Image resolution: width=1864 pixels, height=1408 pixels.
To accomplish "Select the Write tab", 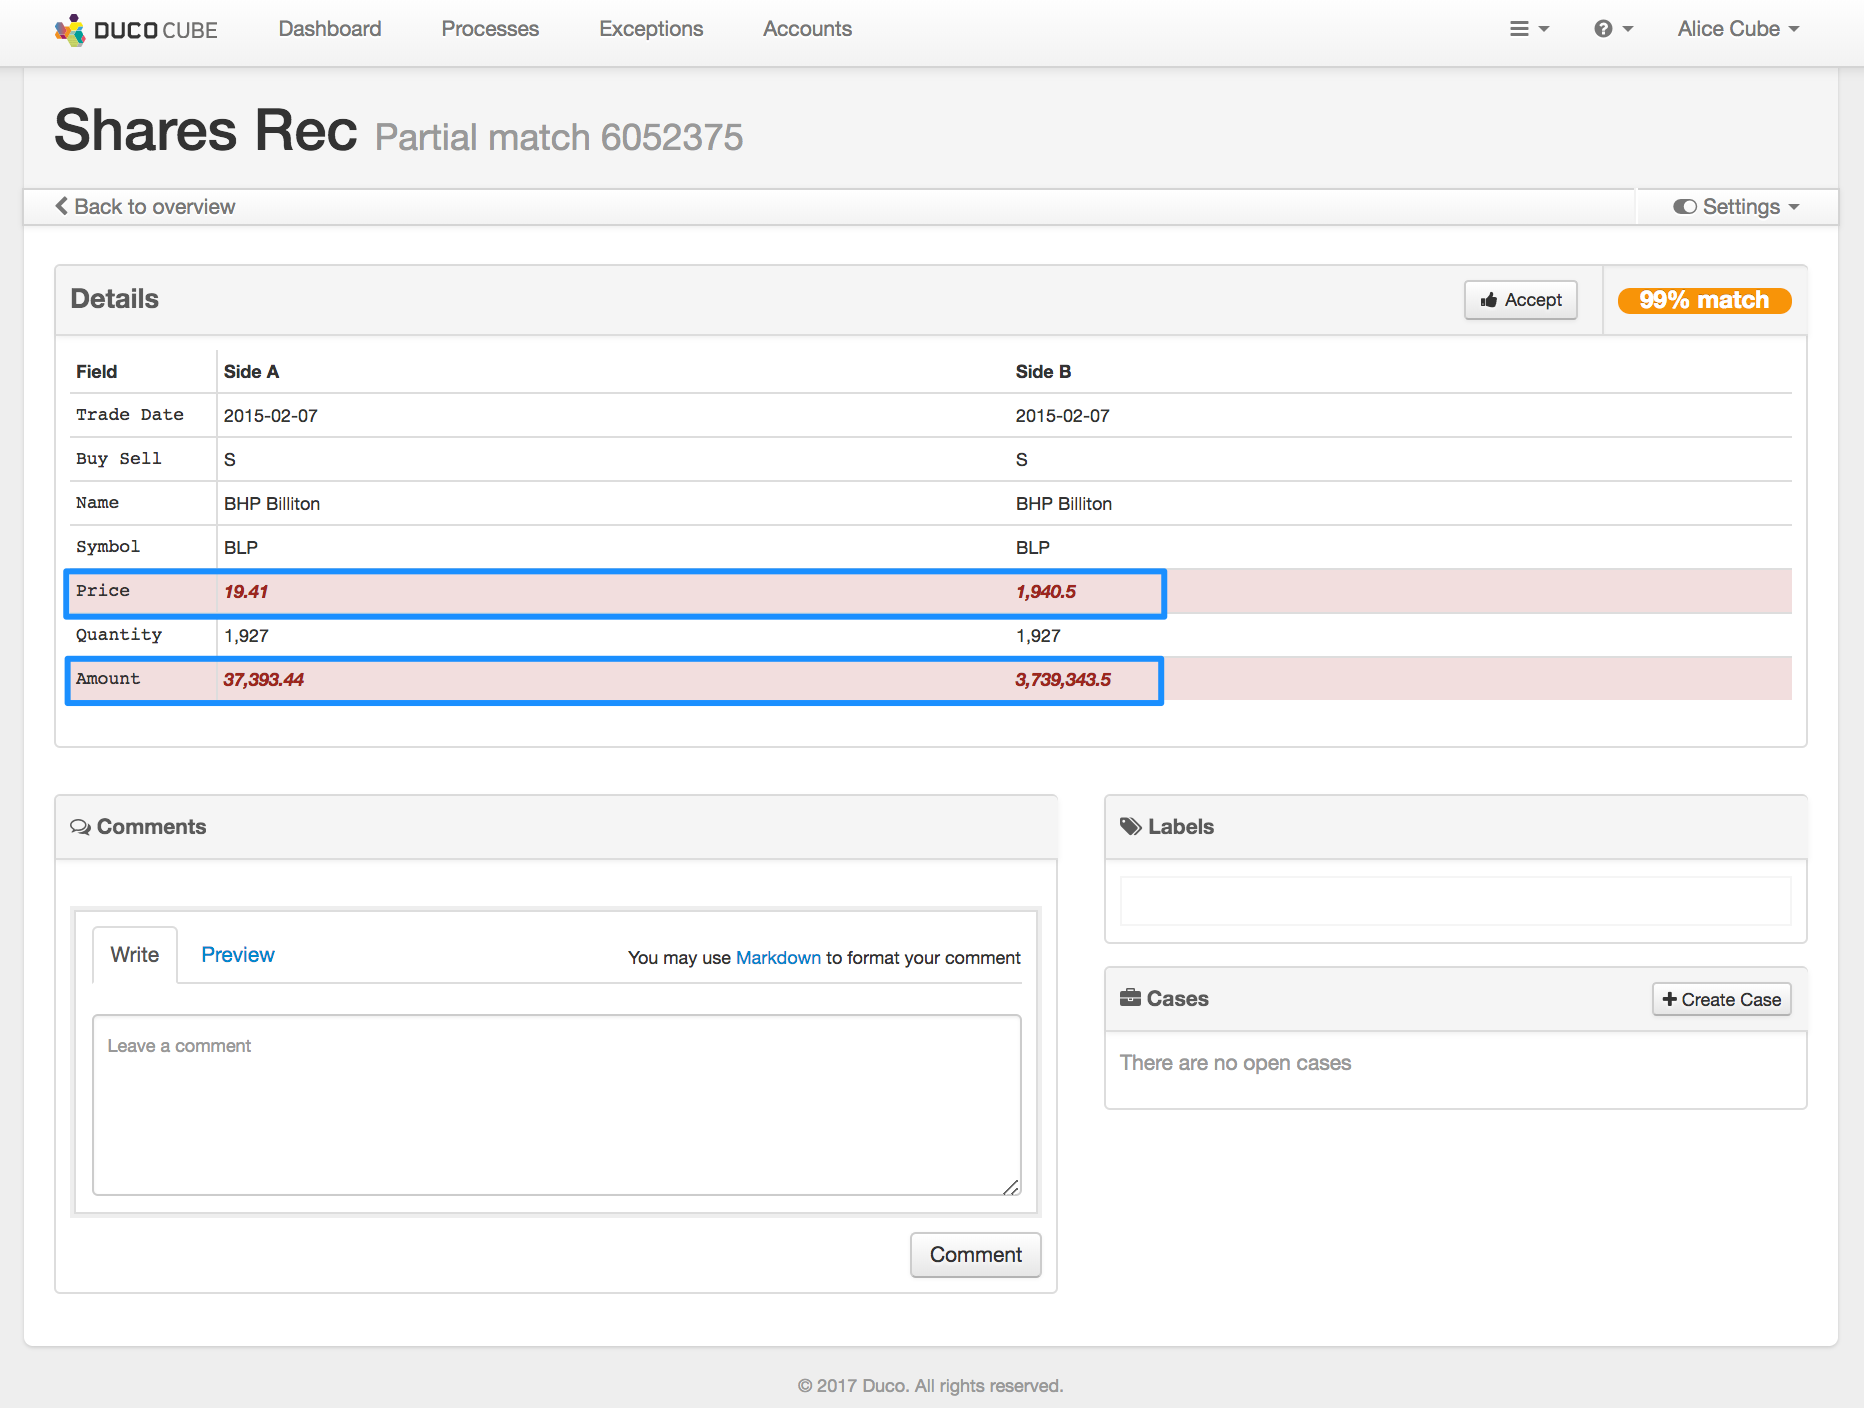I will click(134, 955).
